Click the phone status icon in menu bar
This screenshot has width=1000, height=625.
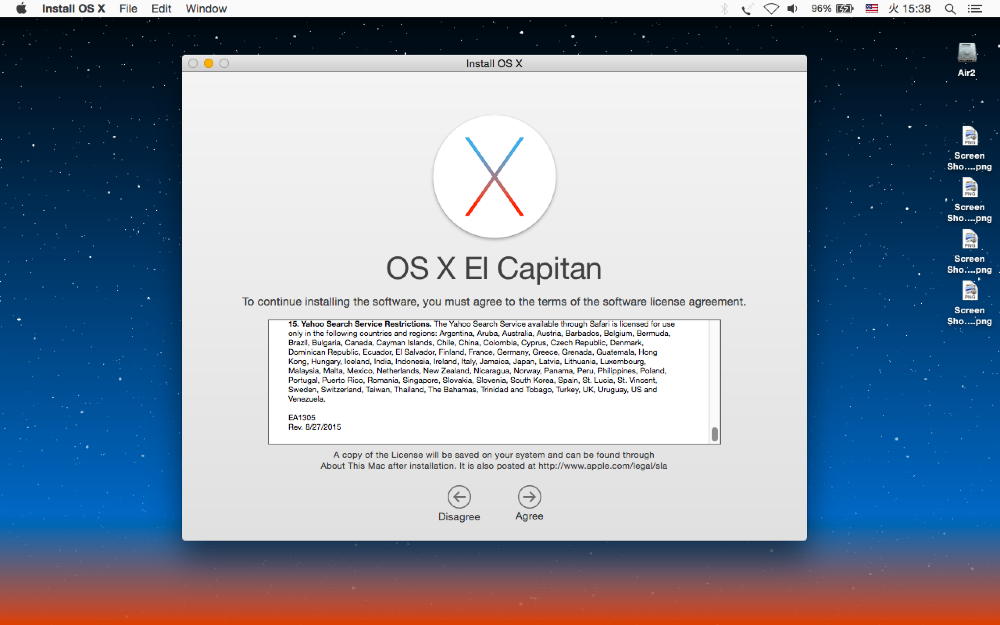coord(747,8)
